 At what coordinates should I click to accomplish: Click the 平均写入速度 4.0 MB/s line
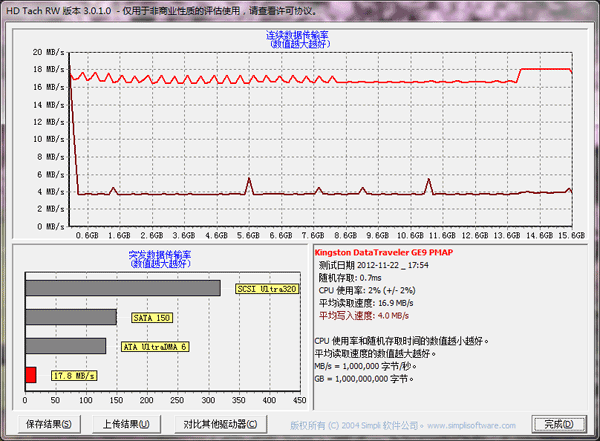click(x=364, y=315)
